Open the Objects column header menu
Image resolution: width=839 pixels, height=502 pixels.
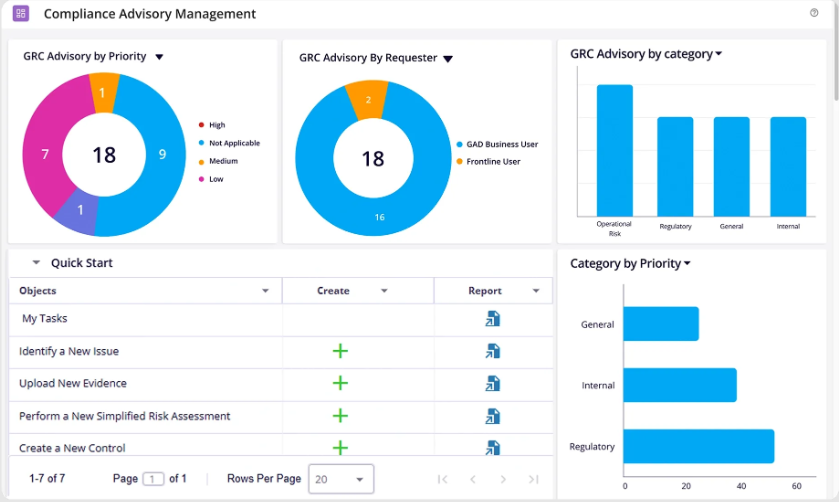(265, 291)
